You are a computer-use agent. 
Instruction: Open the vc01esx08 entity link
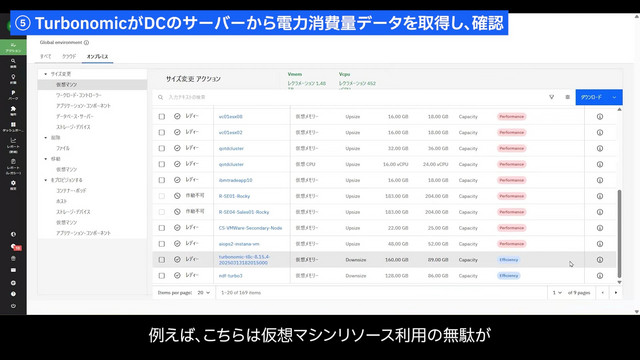click(231, 116)
